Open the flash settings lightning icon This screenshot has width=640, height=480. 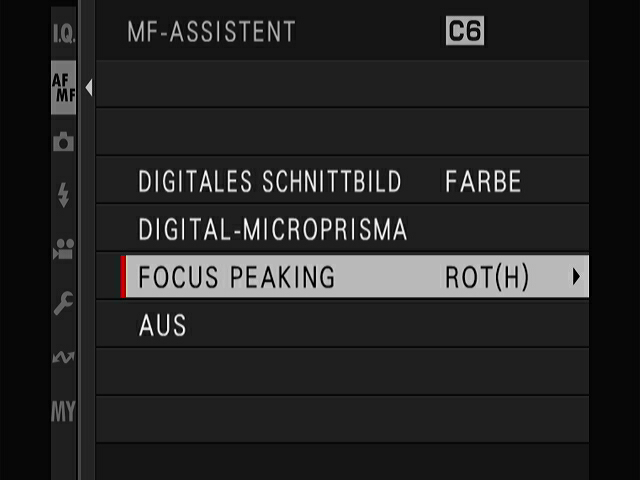click(63, 196)
